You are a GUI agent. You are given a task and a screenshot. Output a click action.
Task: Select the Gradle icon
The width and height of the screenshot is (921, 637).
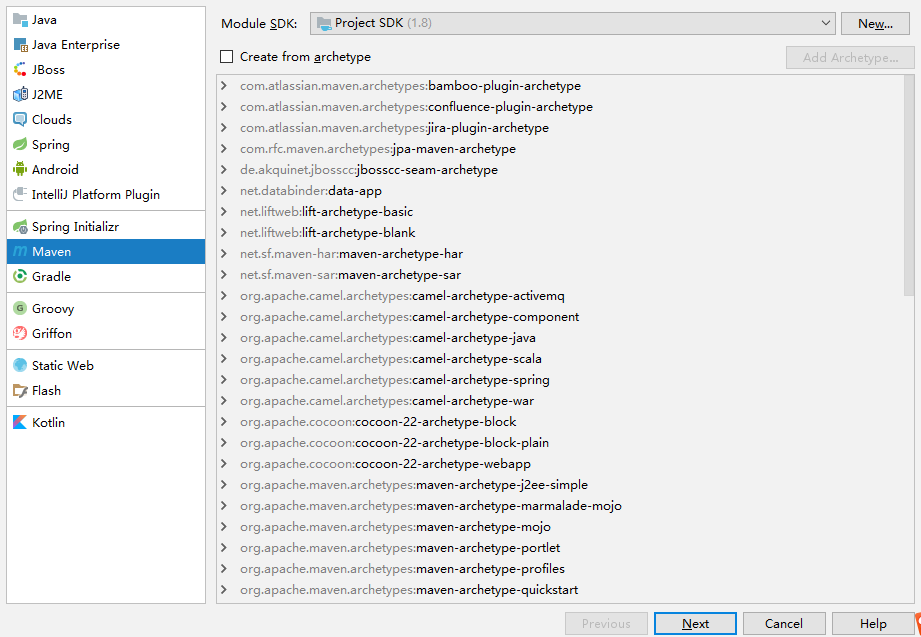[x=20, y=276]
